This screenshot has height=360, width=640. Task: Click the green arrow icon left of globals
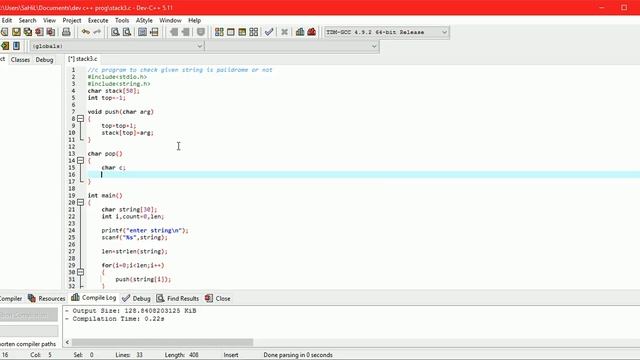click(5, 46)
